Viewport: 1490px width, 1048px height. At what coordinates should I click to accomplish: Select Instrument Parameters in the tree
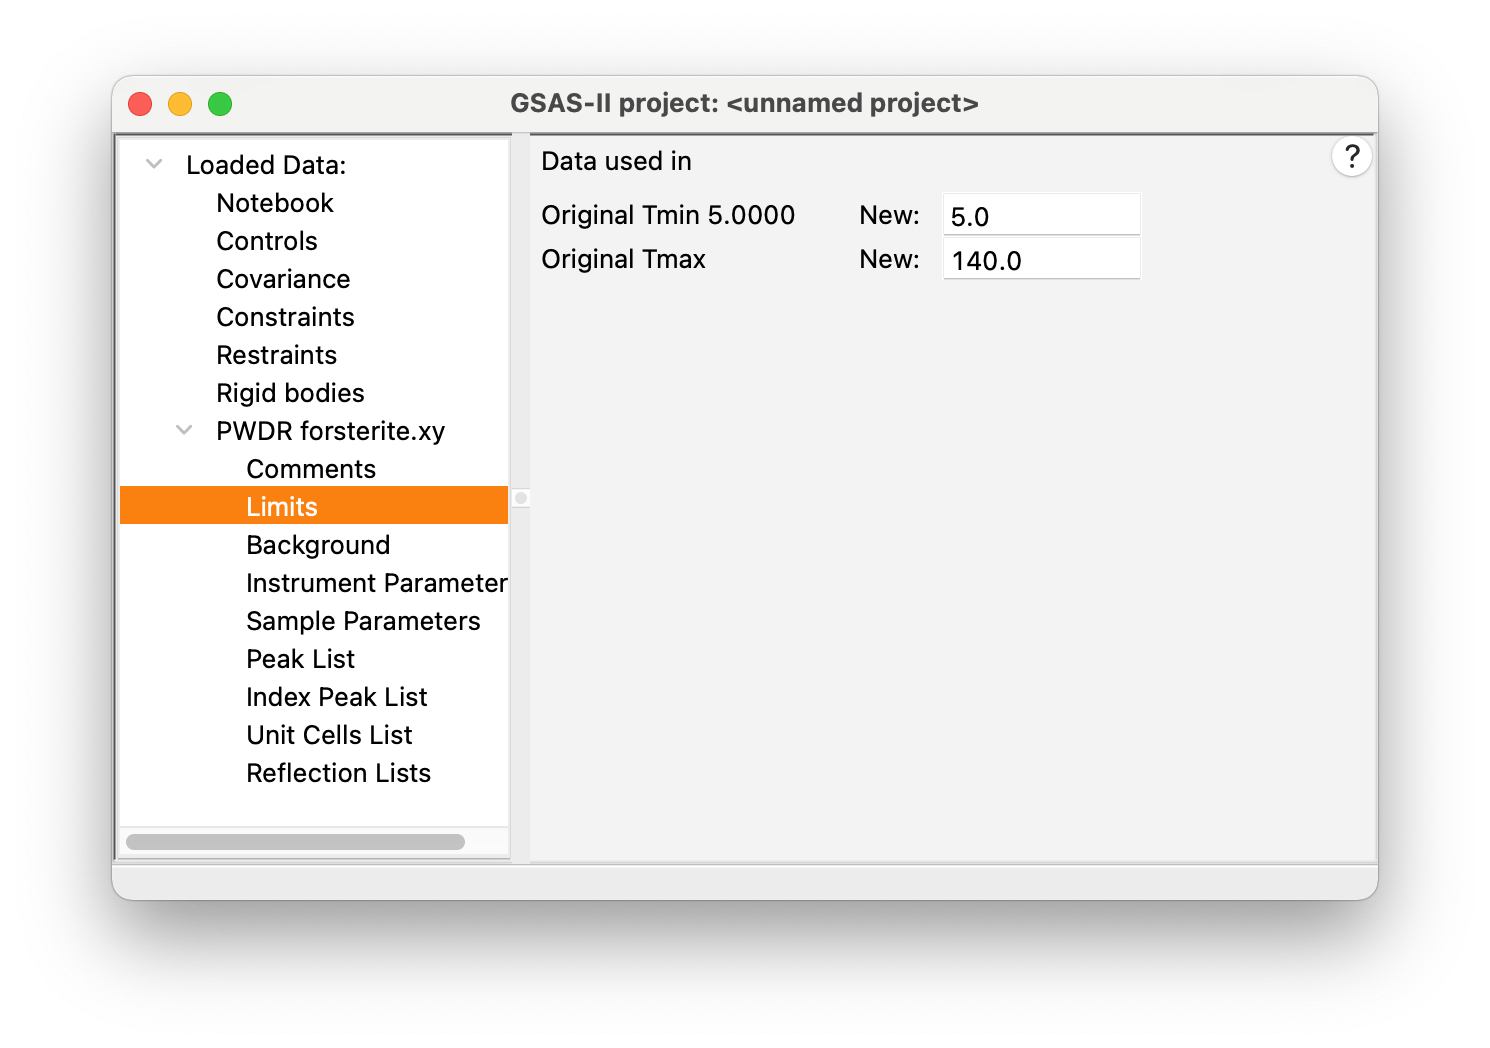click(x=376, y=583)
